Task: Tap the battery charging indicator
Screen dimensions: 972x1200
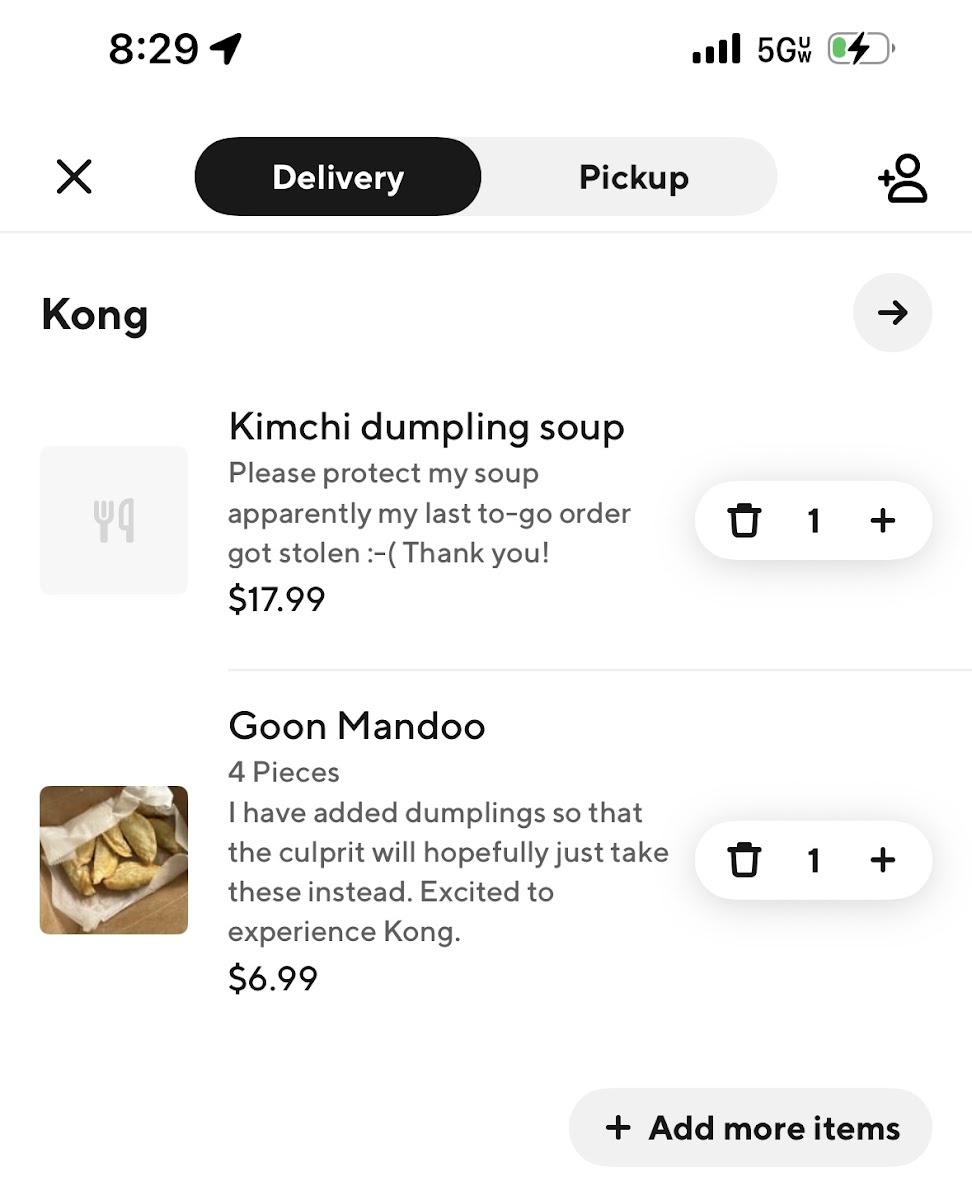Action: pos(860,49)
